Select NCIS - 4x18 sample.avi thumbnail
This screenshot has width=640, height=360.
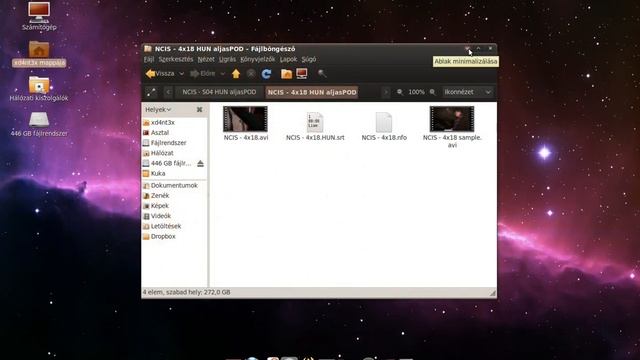coord(452,119)
